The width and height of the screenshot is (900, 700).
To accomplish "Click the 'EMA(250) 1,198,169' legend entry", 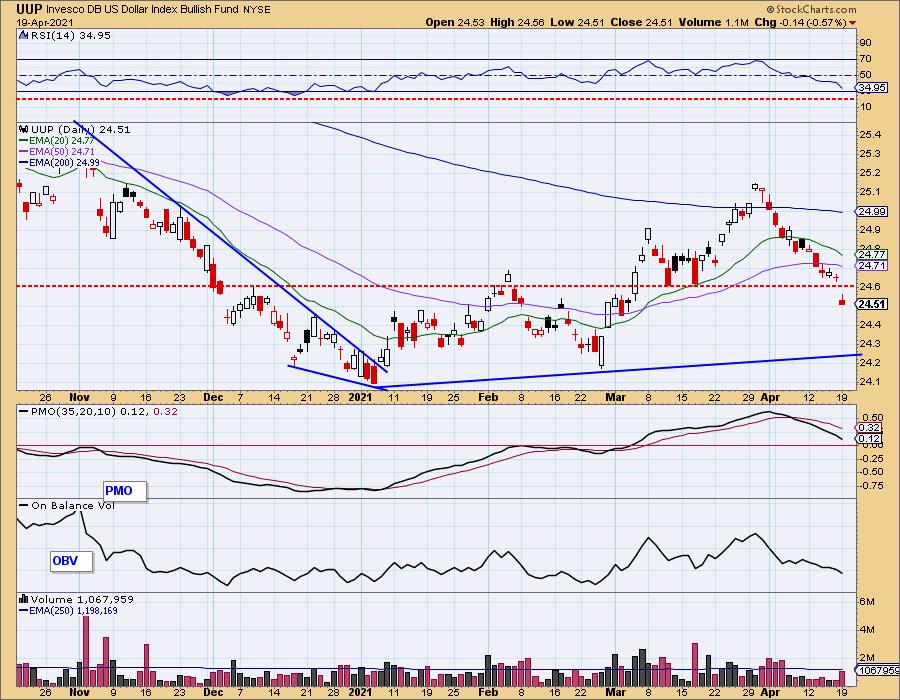I will click(68, 610).
